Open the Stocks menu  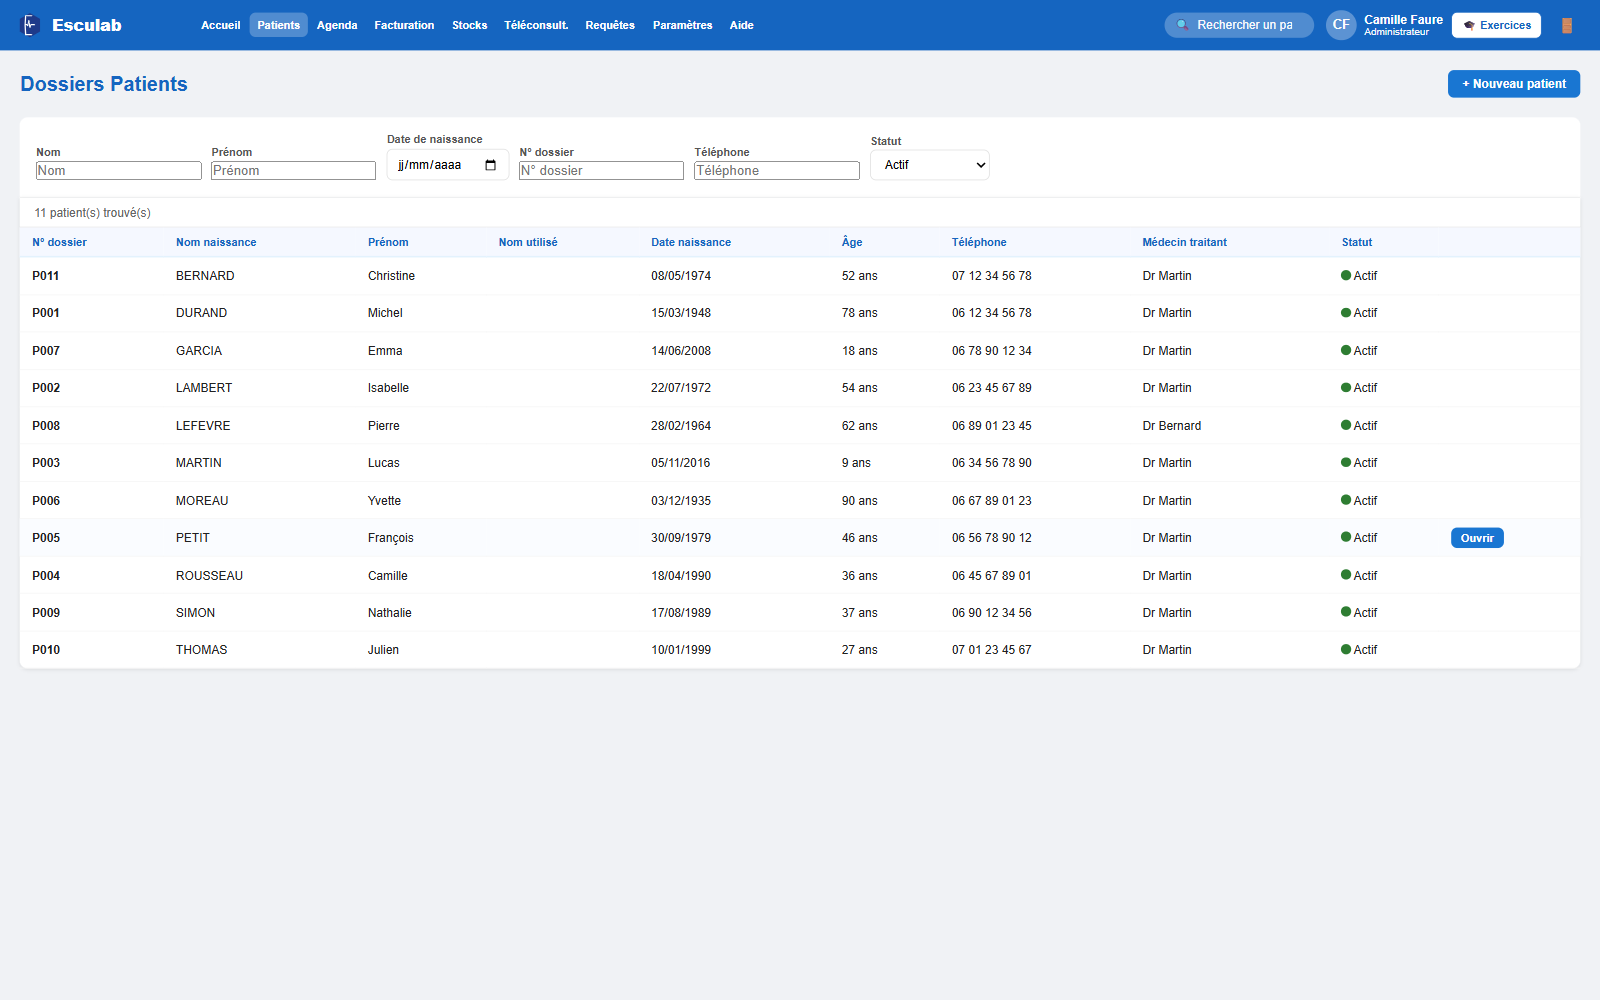(x=469, y=25)
